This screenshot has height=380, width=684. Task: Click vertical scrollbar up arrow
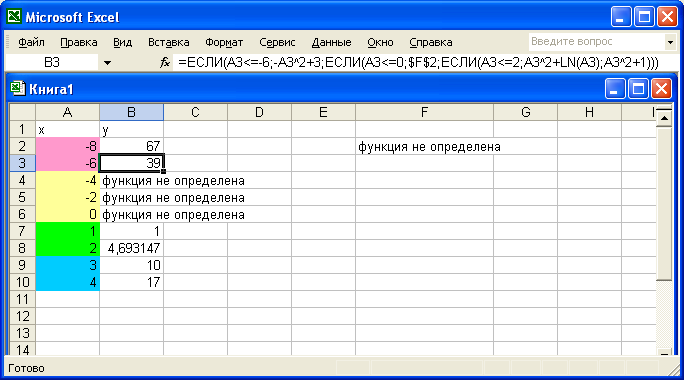pos(664,118)
